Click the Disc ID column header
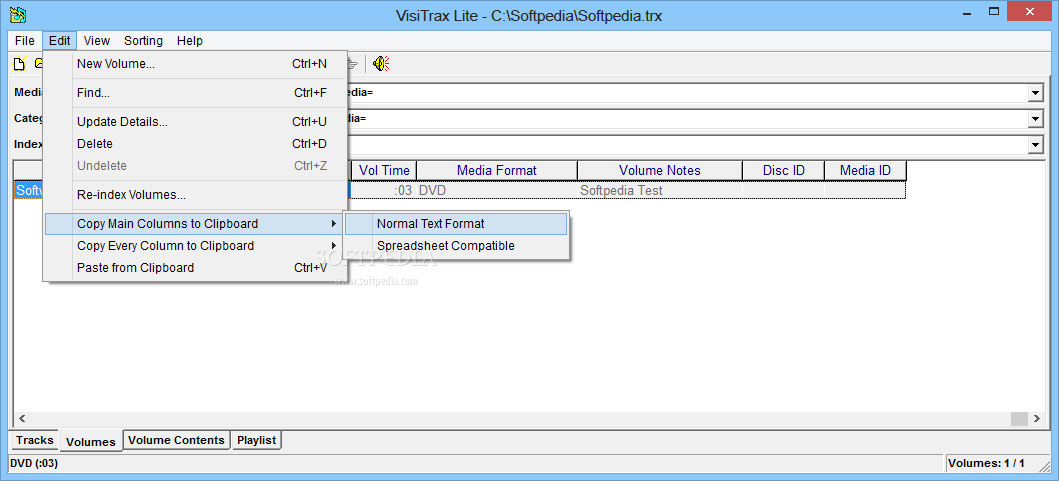The image size is (1059, 481). [x=783, y=171]
